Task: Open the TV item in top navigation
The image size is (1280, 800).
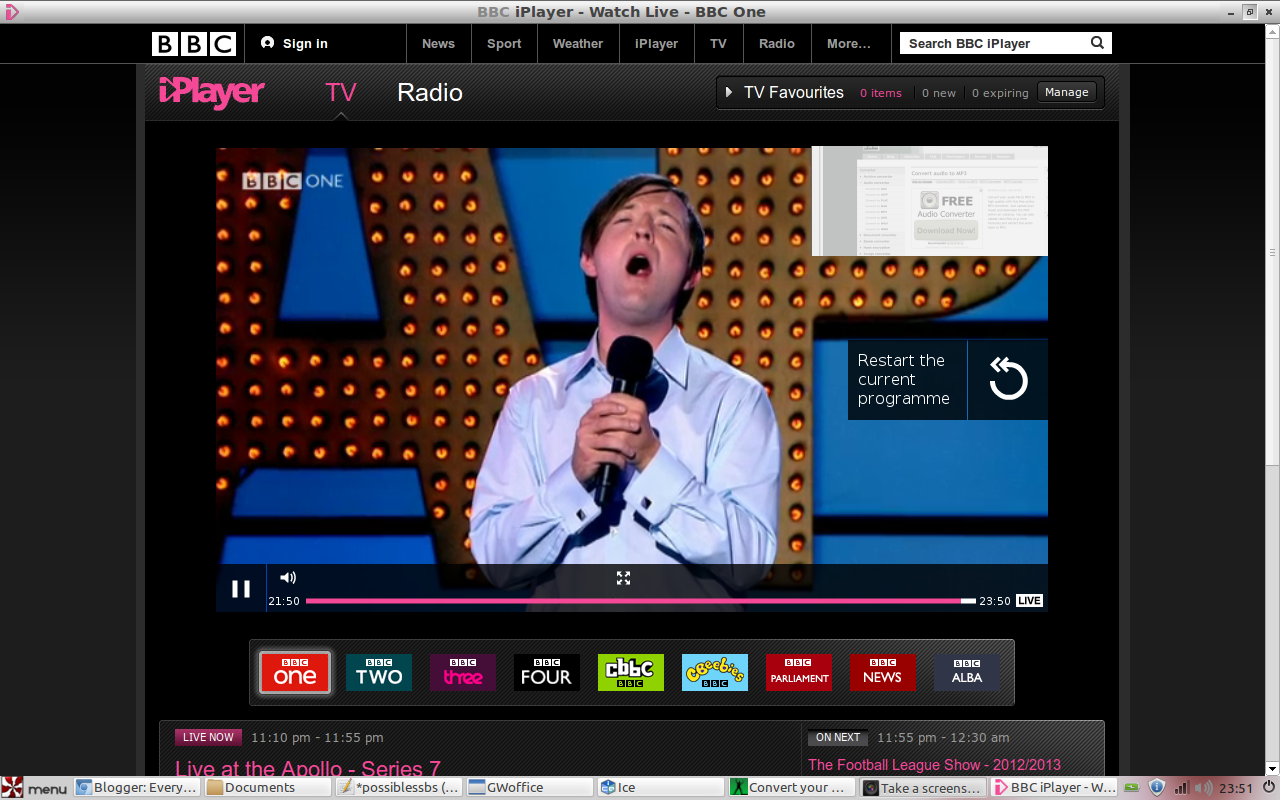Action: point(718,44)
